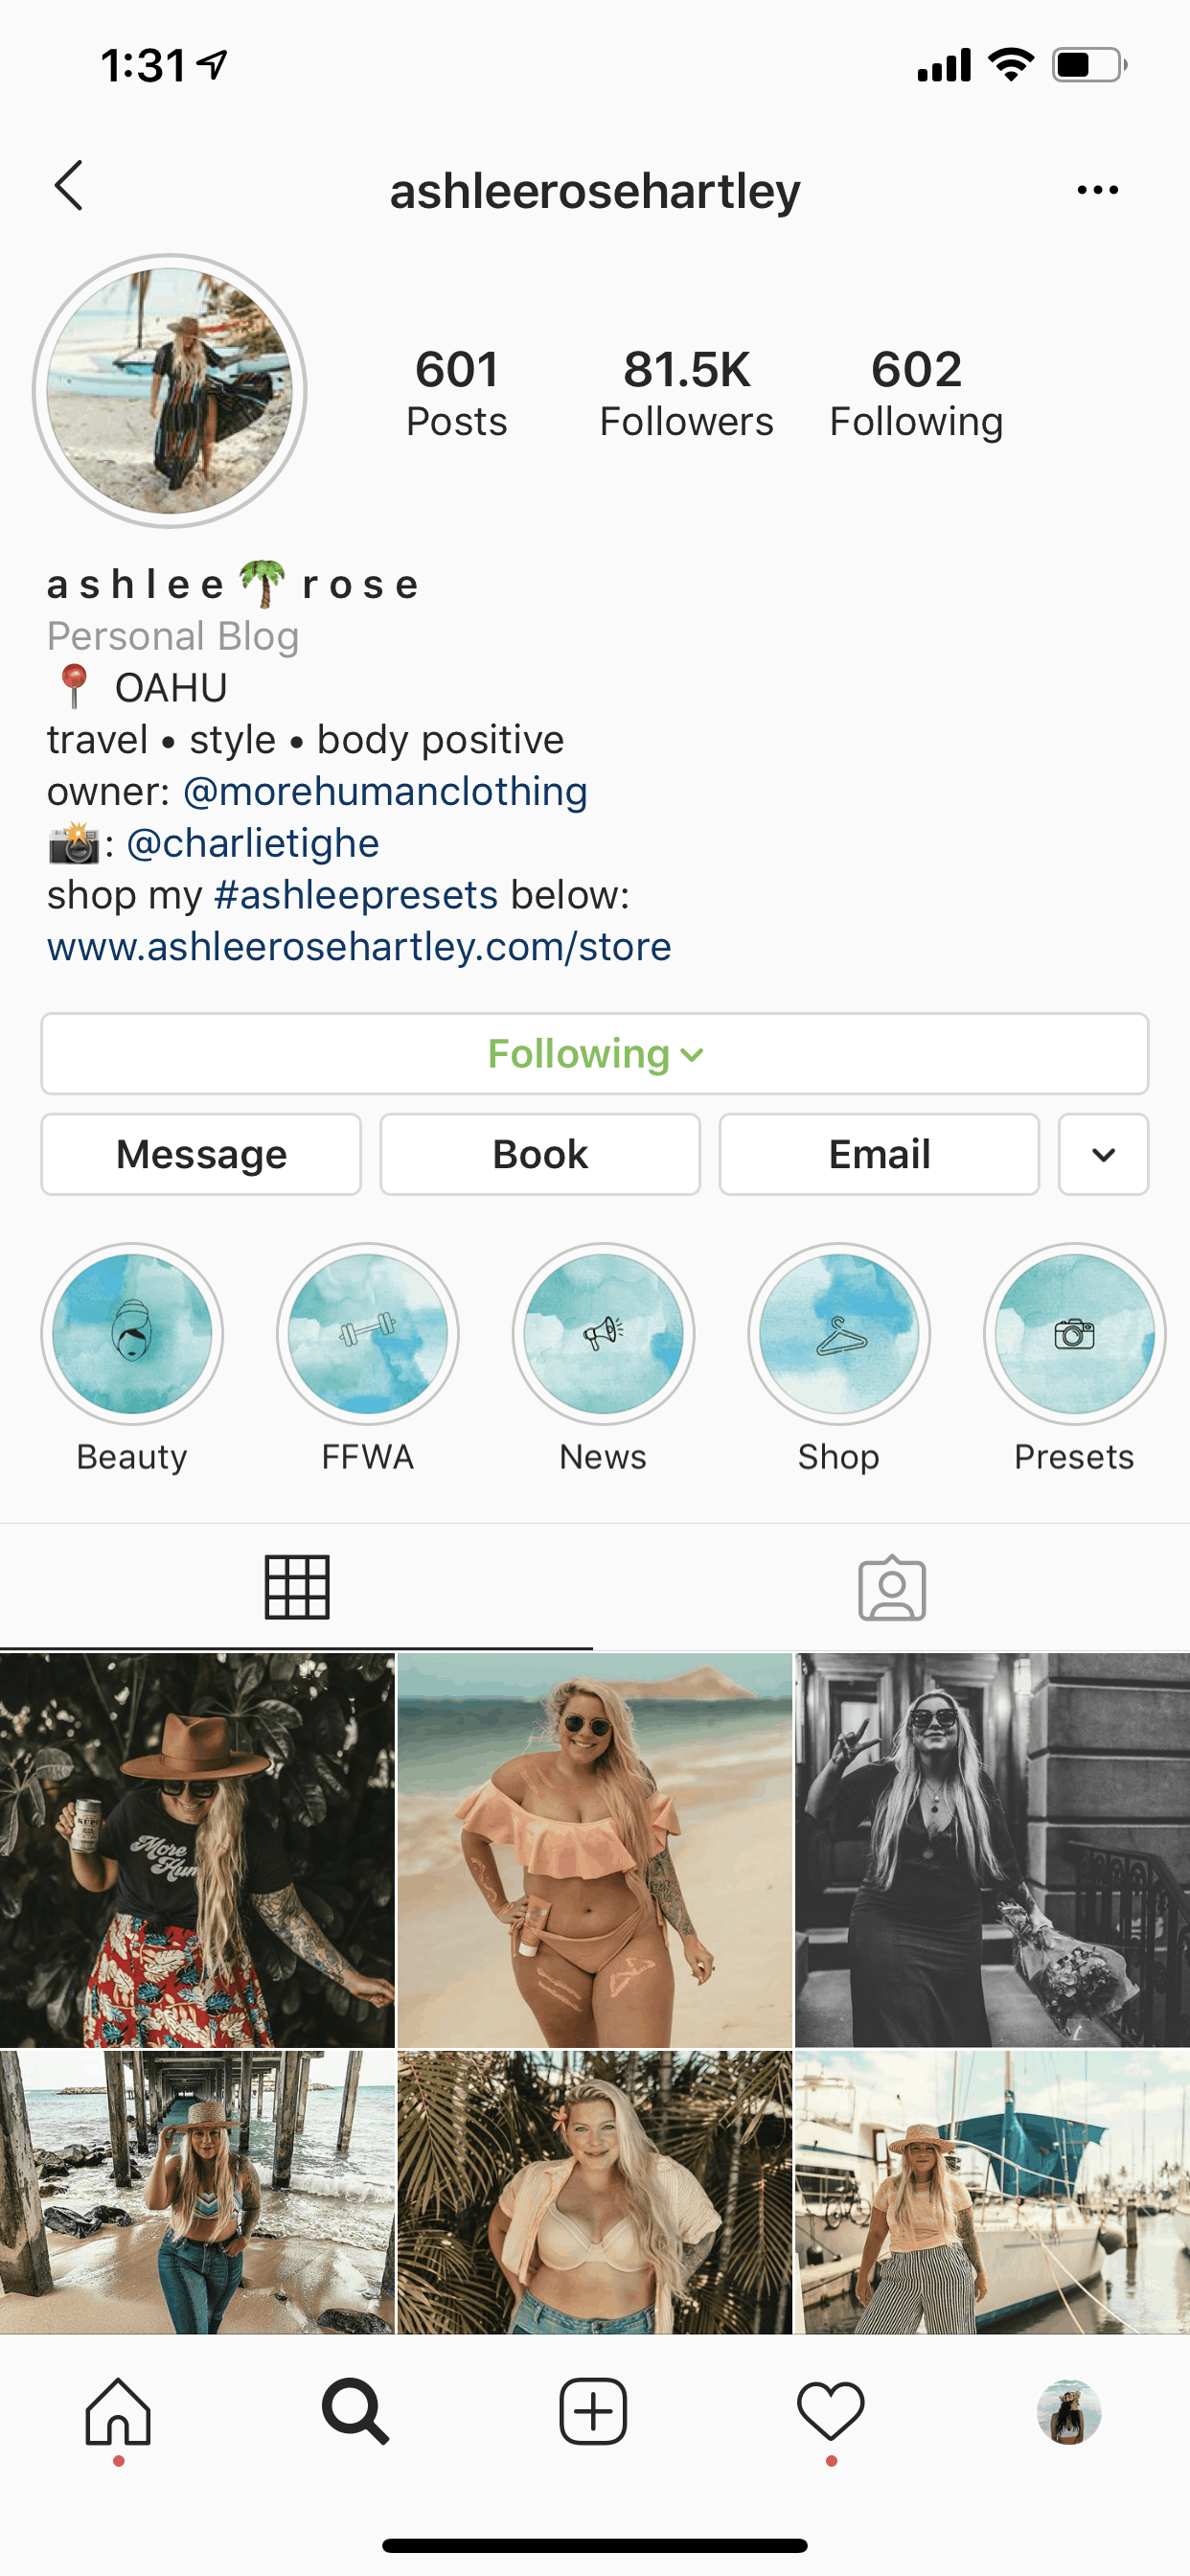Open the Activity heart icon
The height and width of the screenshot is (2576, 1190).
point(831,2410)
